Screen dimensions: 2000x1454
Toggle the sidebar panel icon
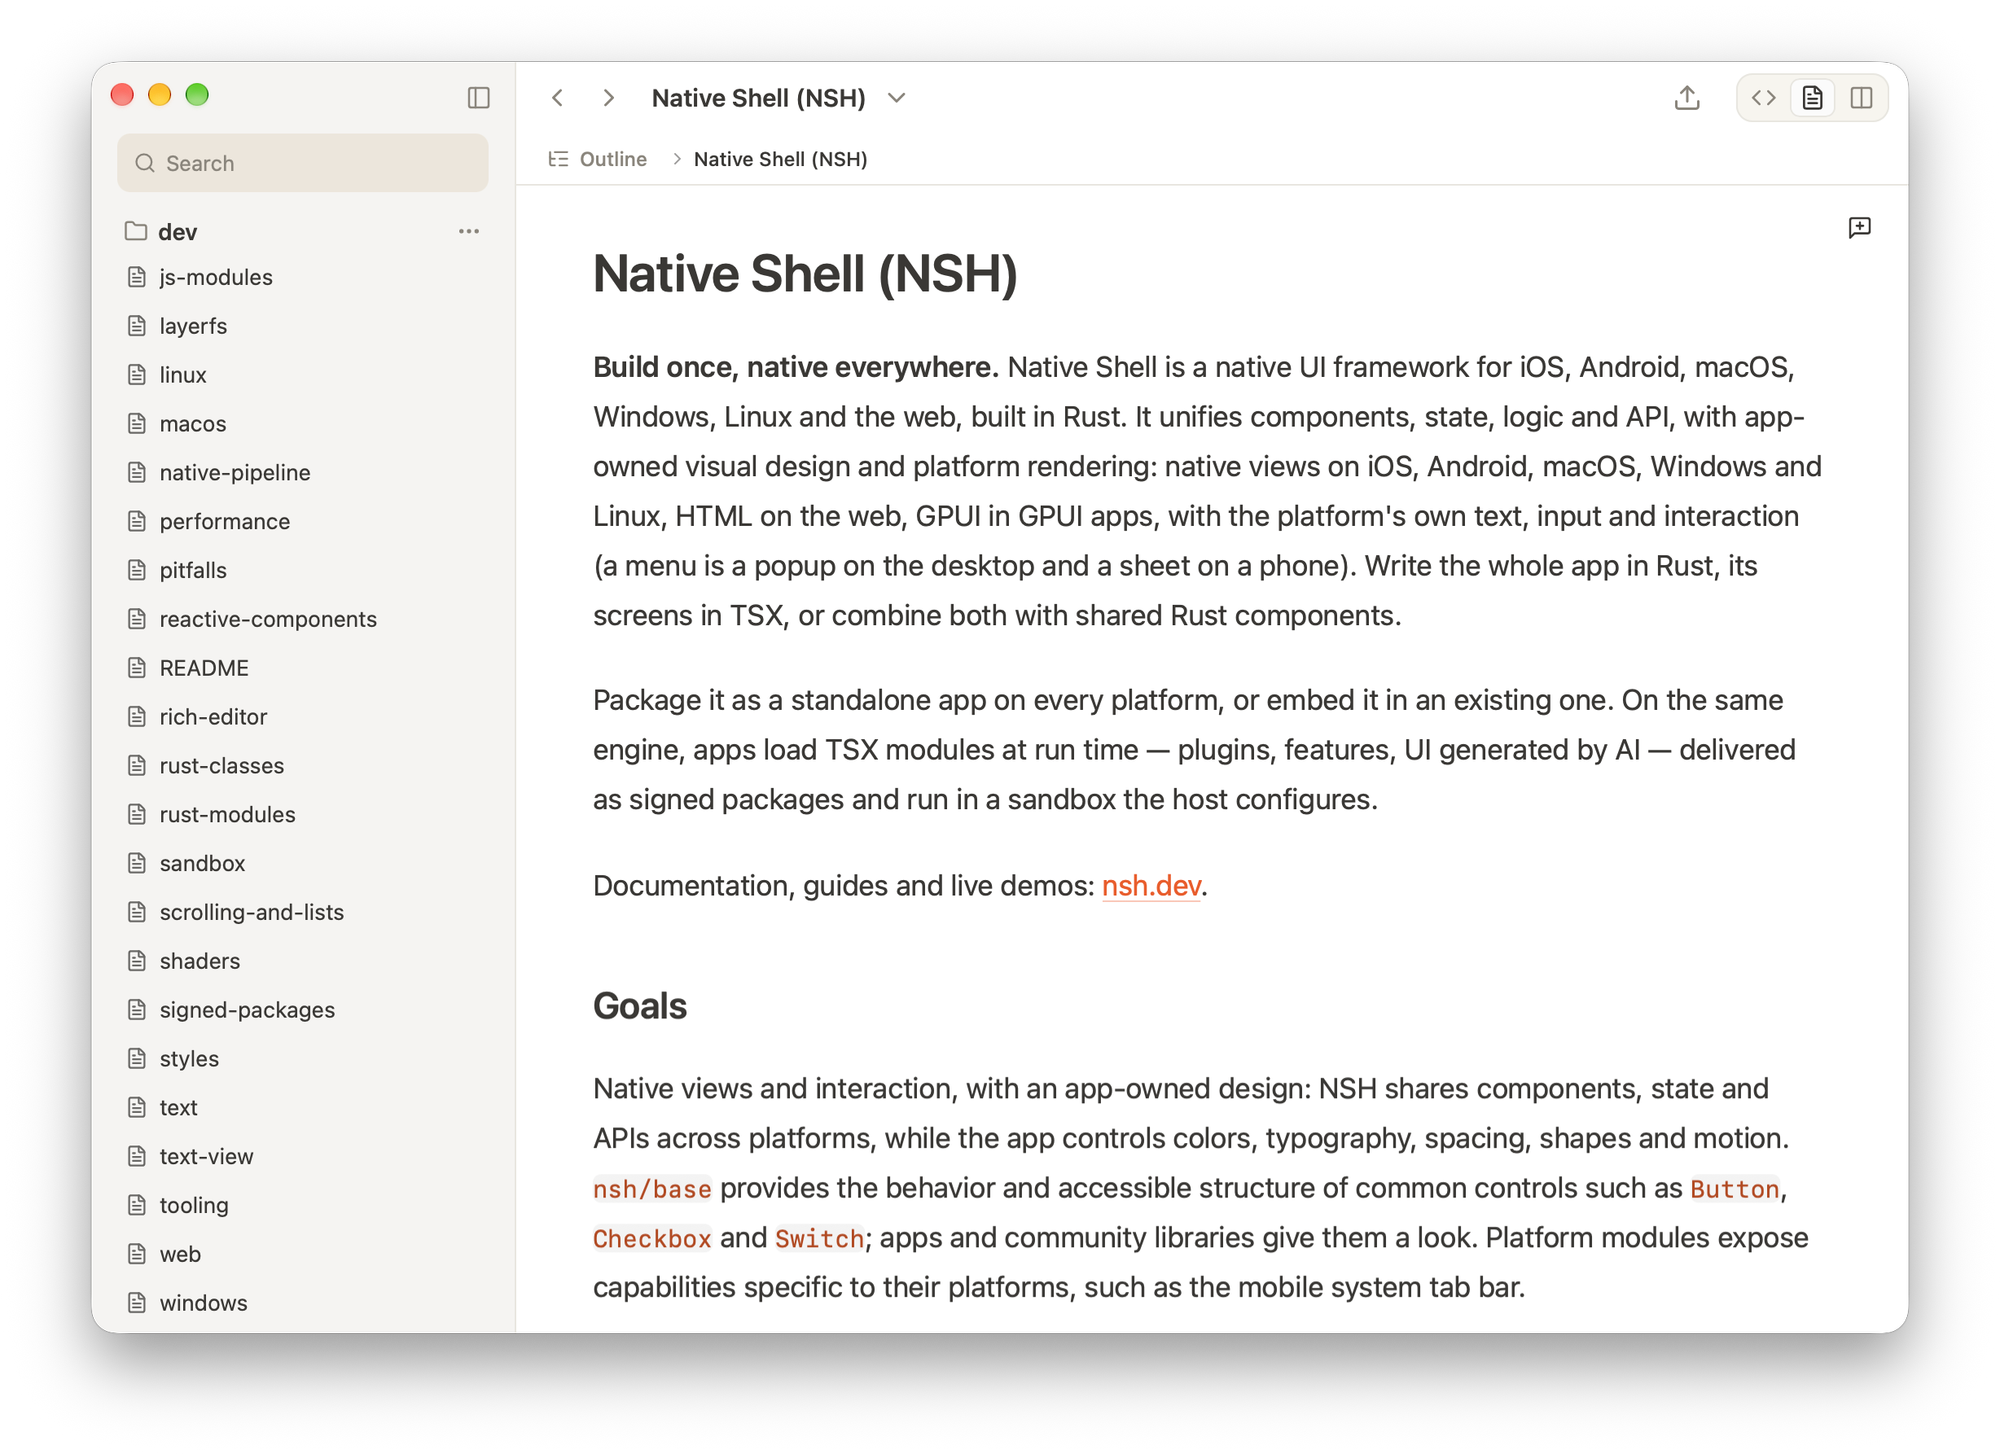click(x=478, y=97)
